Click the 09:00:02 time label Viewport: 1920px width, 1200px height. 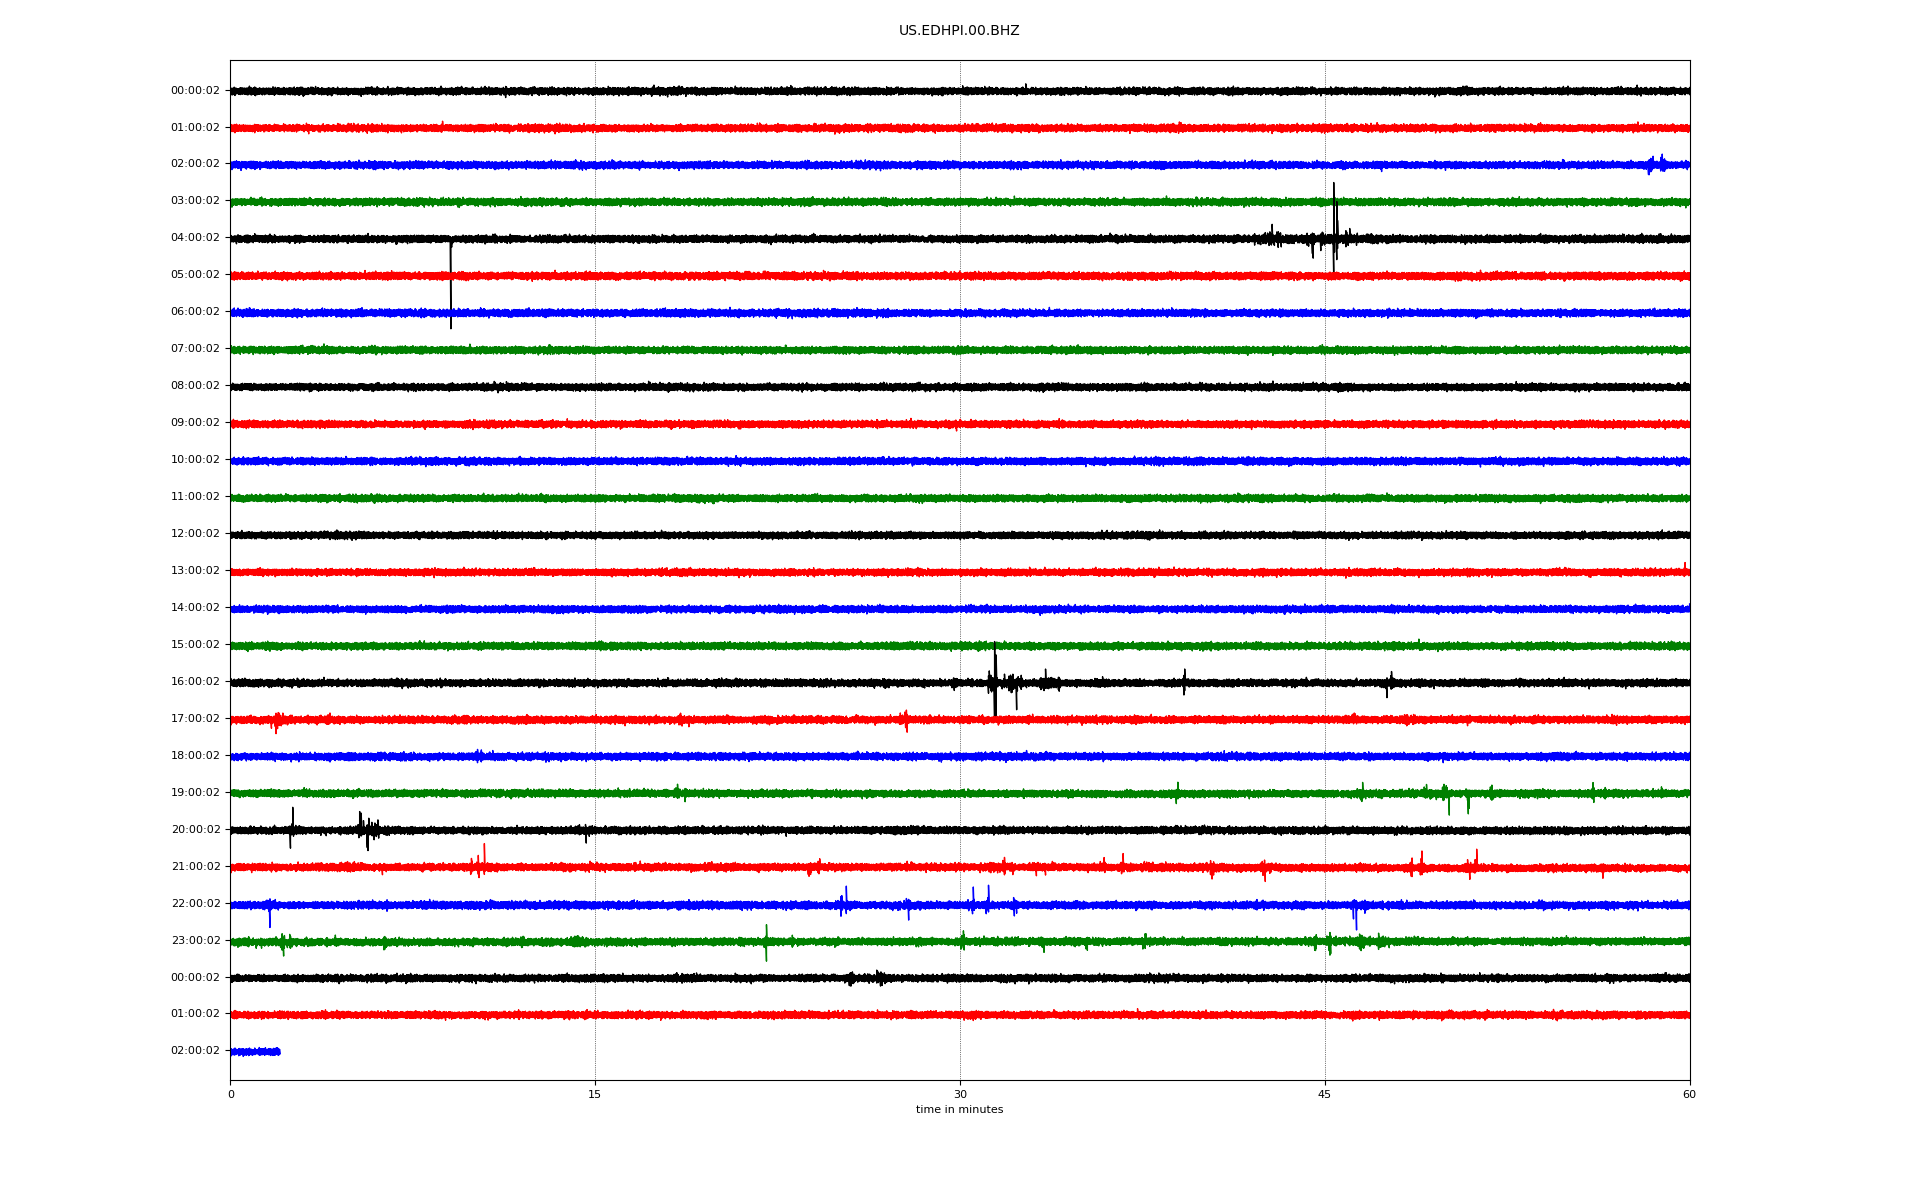(195, 423)
